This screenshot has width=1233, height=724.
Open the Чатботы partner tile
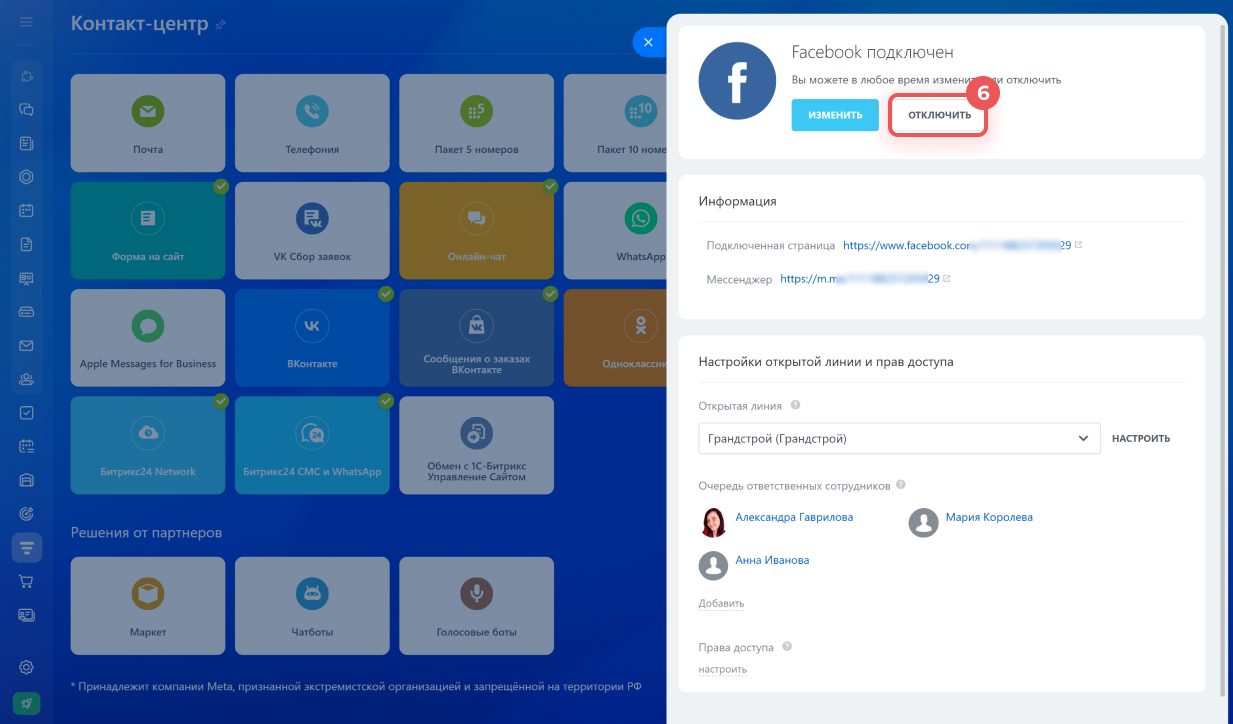click(x=312, y=606)
